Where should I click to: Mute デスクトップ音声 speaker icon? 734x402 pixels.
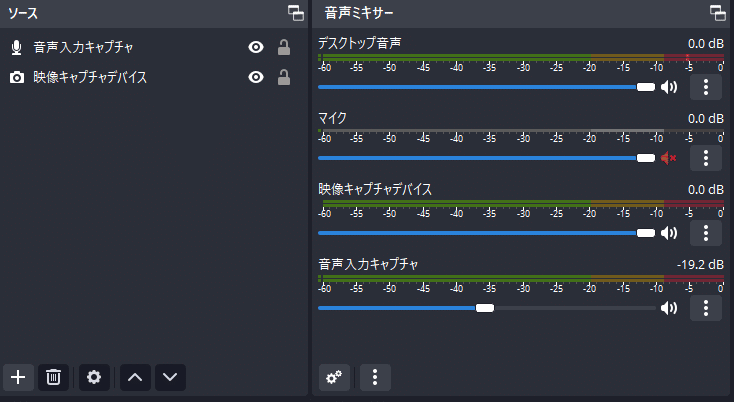[669, 87]
